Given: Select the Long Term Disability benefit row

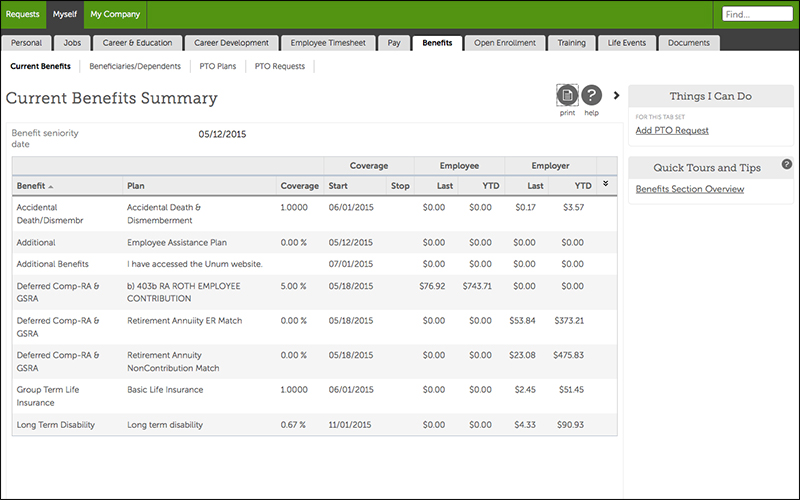Looking at the screenshot, I should 314,424.
